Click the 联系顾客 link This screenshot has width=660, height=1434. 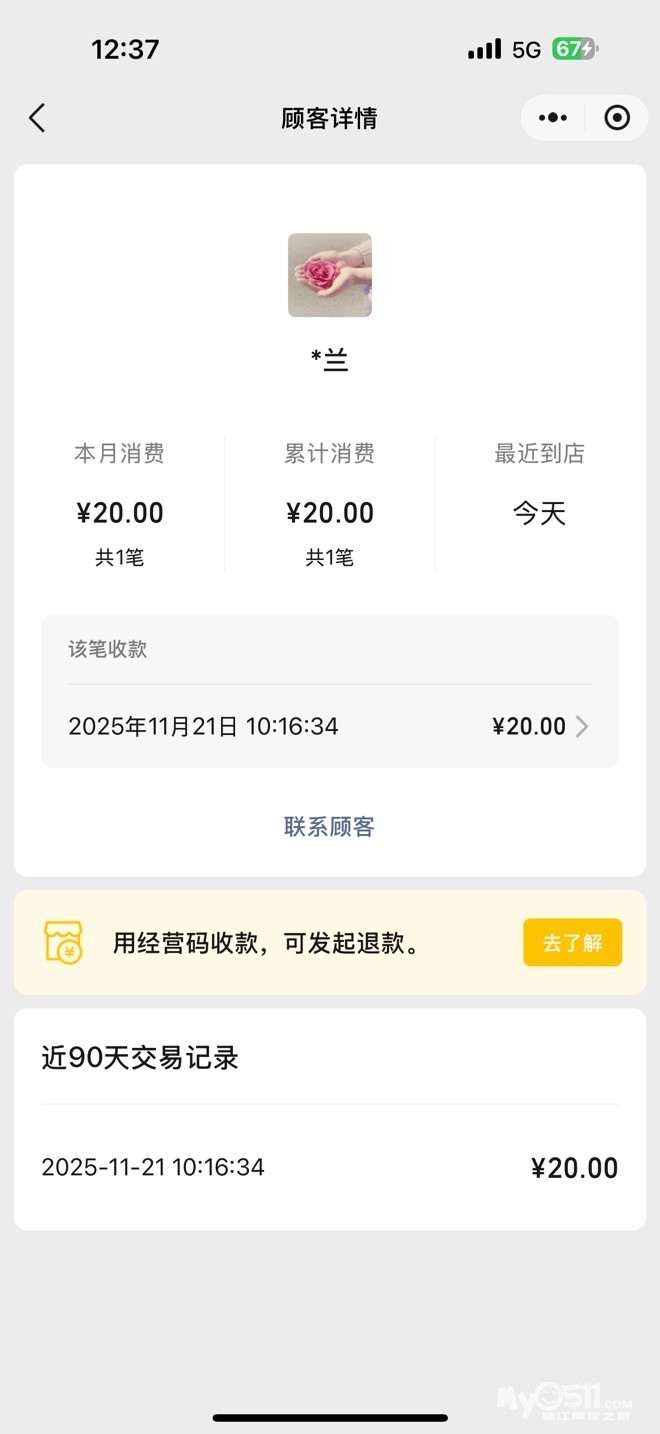329,827
